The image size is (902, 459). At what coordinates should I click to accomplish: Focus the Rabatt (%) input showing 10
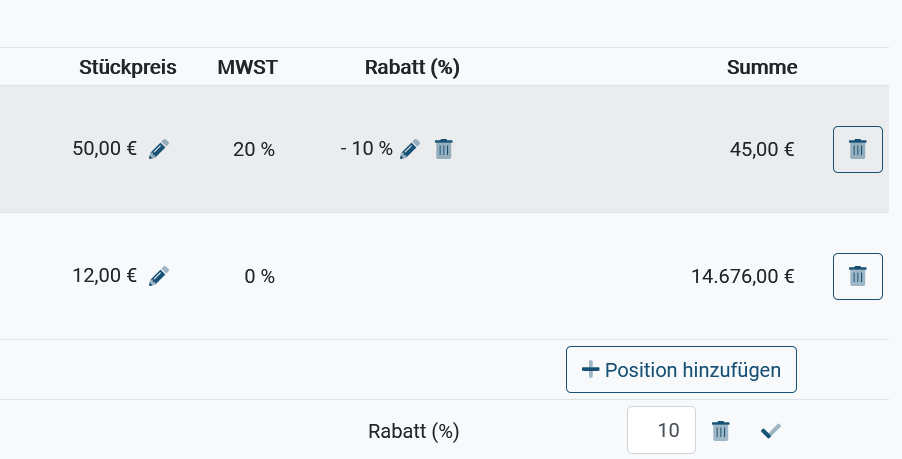(x=662, y=430)
